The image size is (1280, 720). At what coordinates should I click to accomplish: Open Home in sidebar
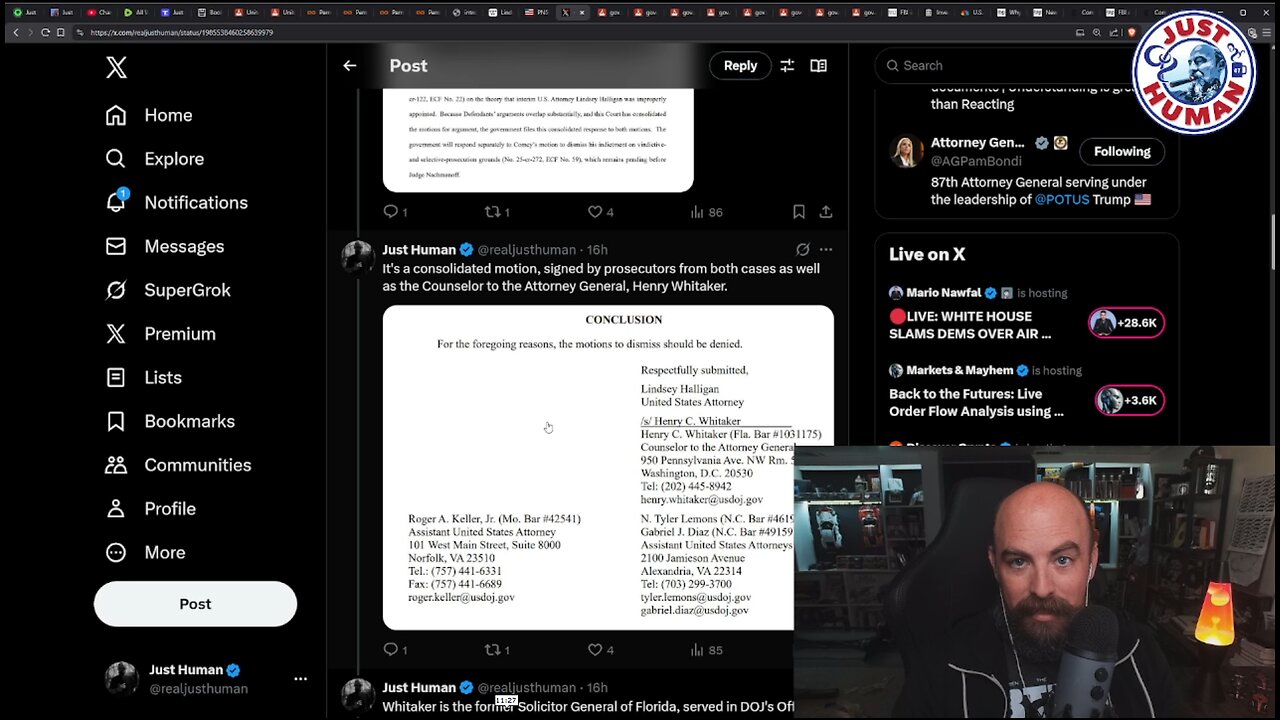tap(149, 115)
